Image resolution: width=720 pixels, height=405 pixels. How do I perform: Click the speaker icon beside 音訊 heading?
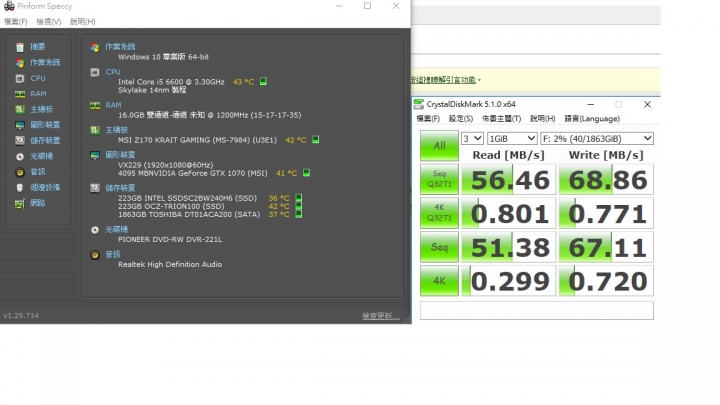click(x=95, y=255)
